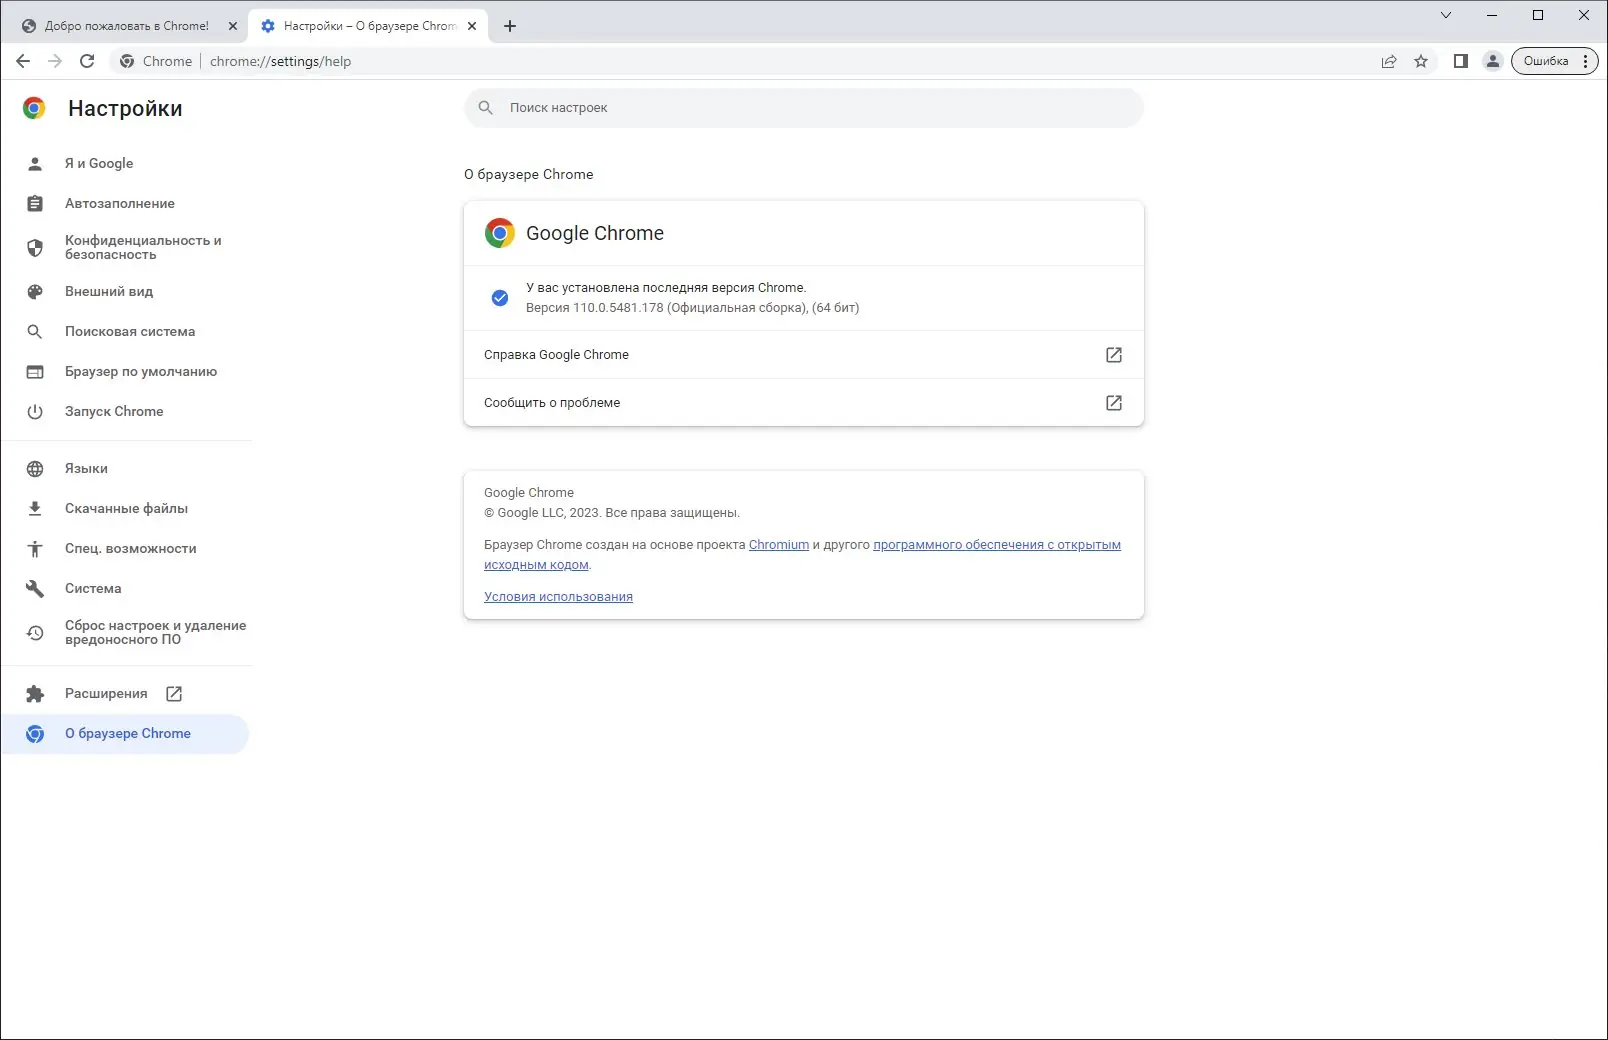The width and height of the screenshot is (1608, 1040).
Task: Open the Chromium project link
Action: [778, 545]
